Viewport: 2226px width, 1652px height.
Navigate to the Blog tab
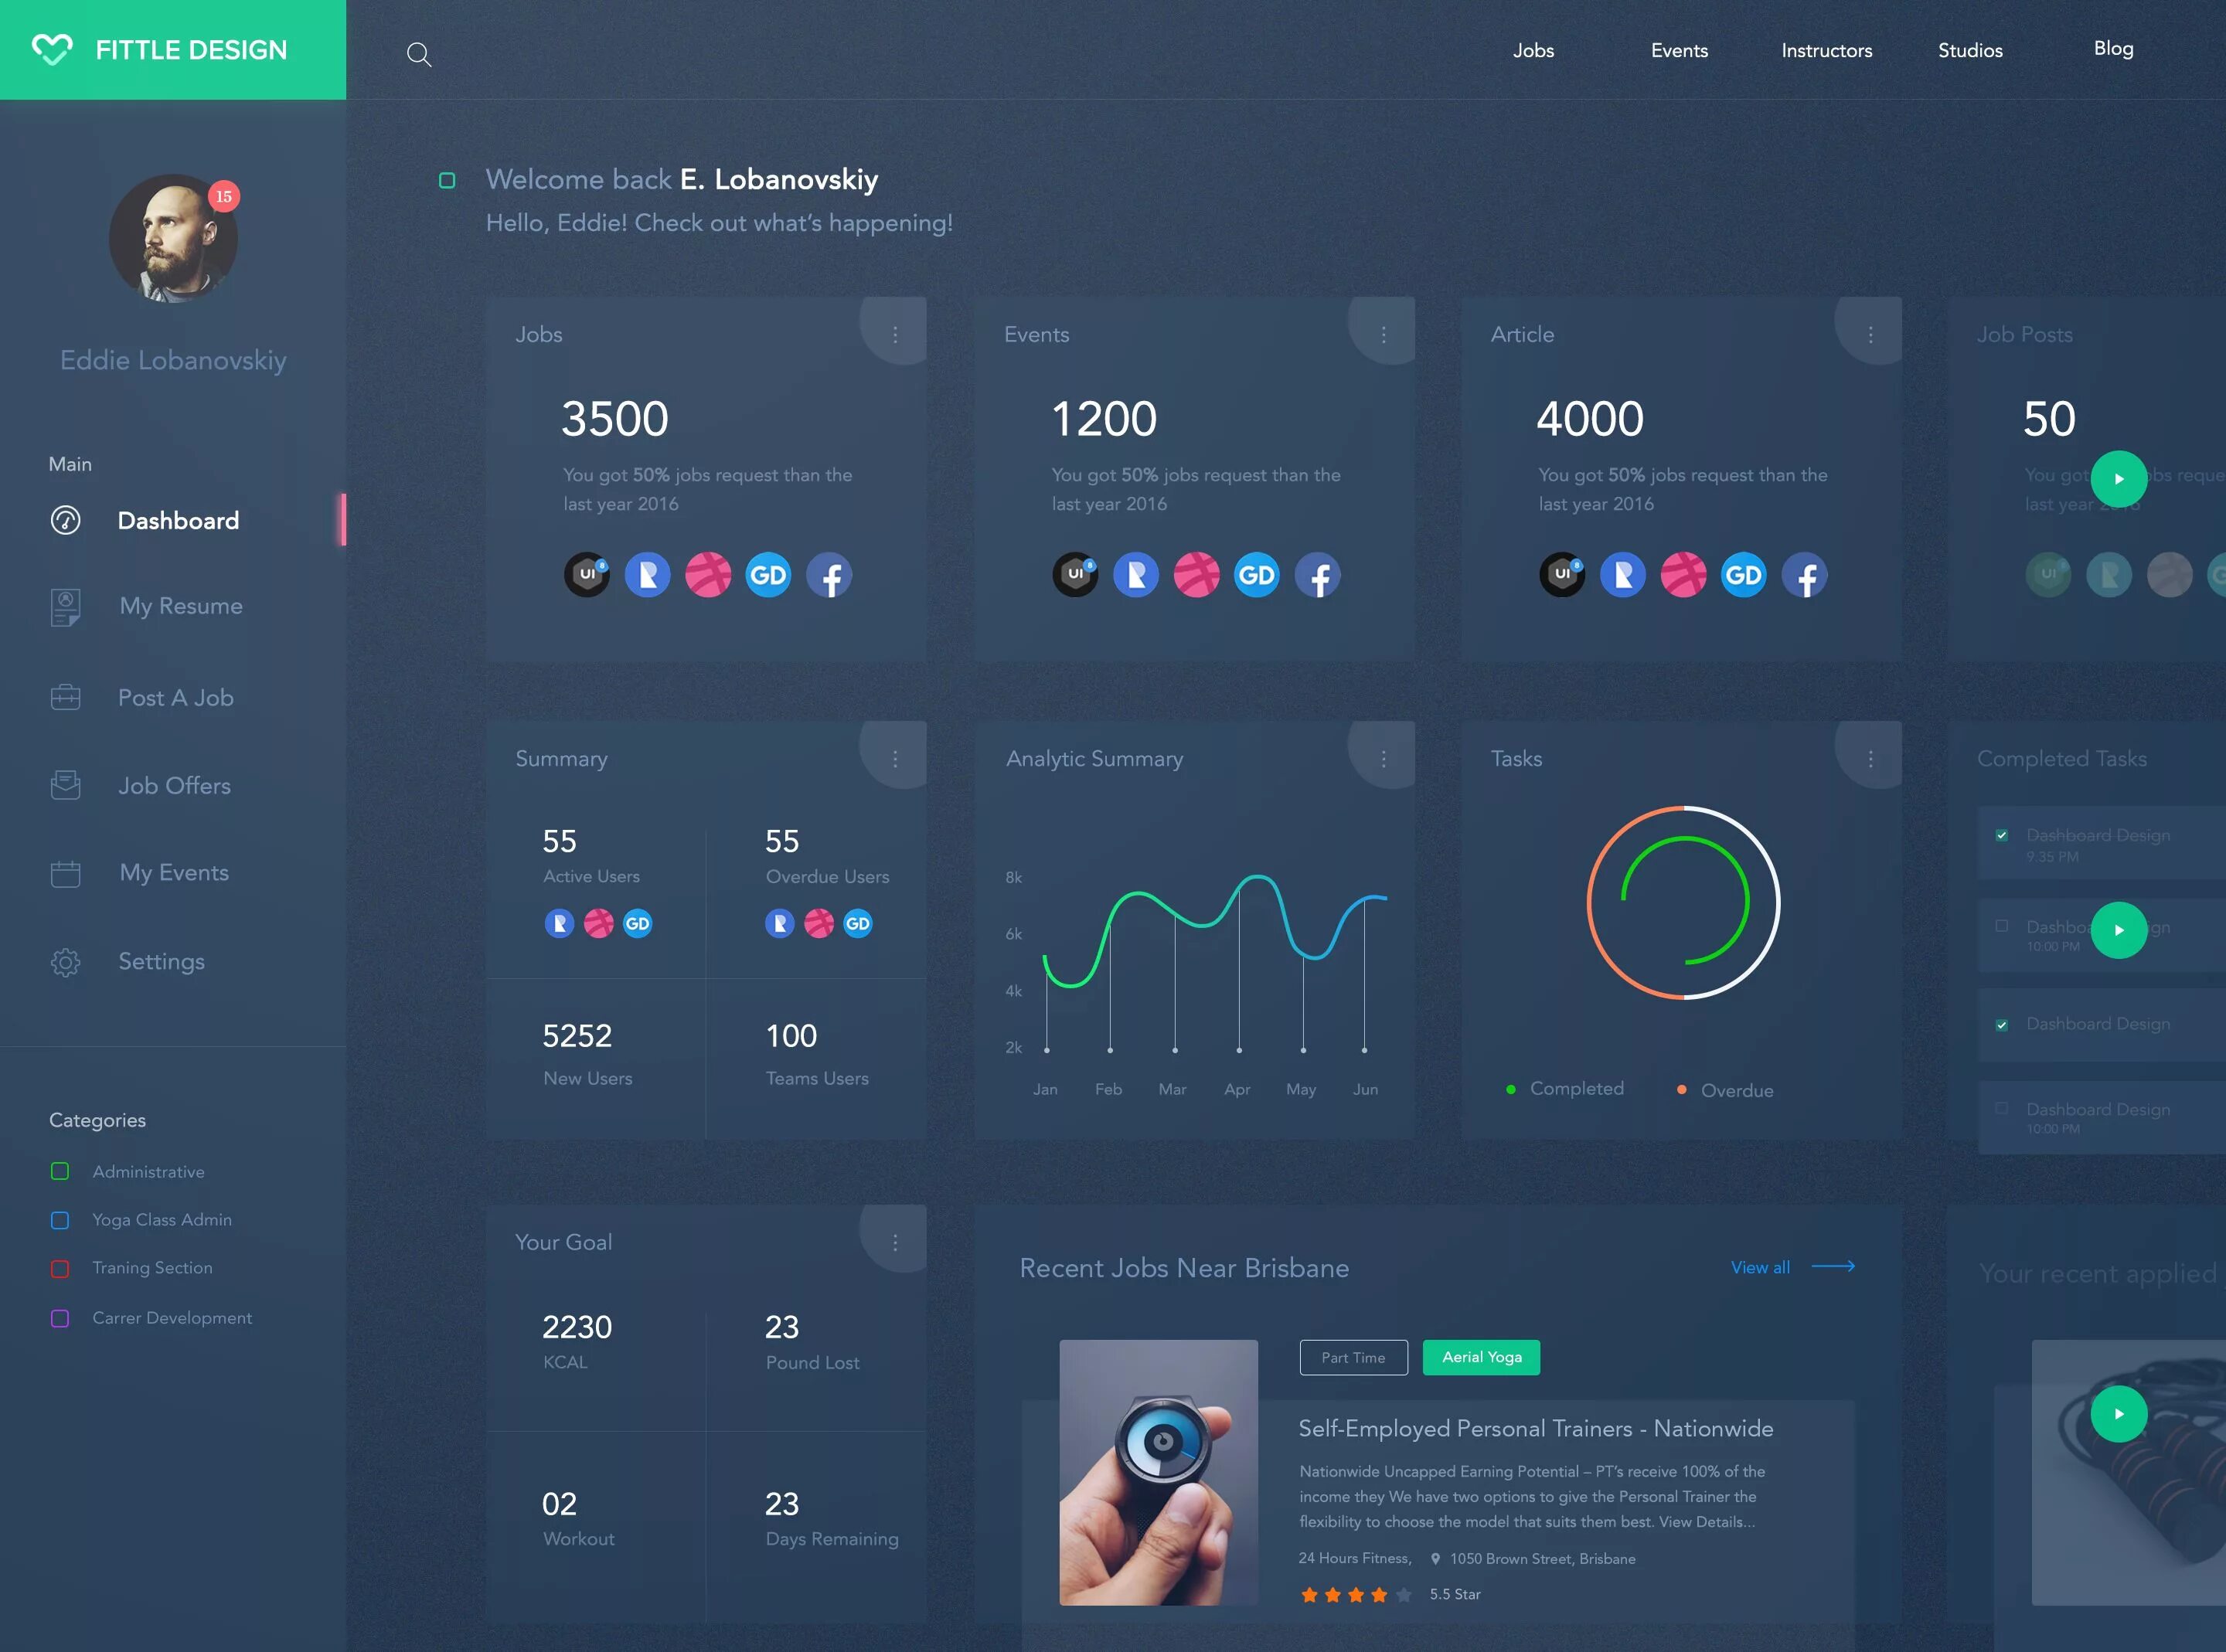(2112, 47)
